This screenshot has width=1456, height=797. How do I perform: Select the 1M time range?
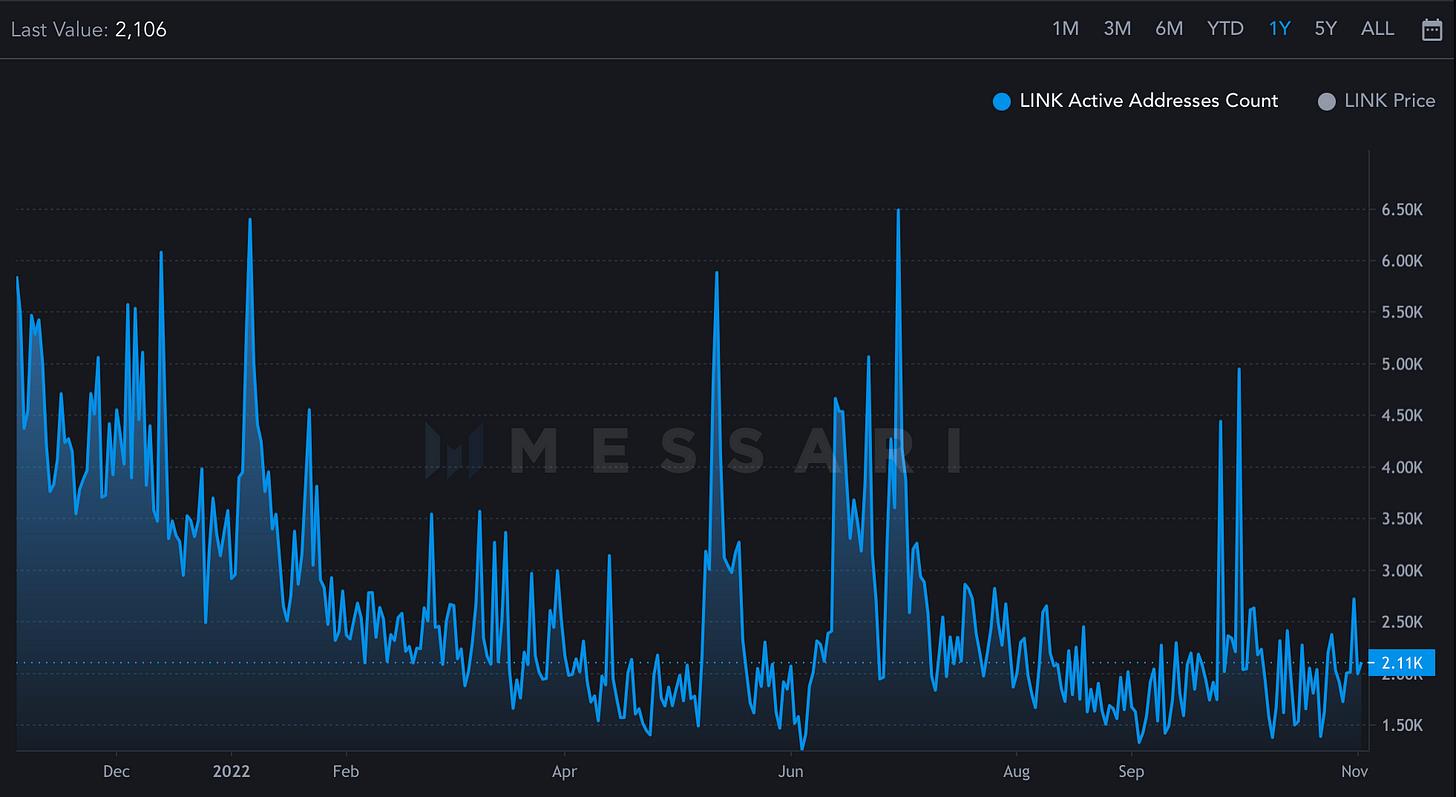coord(1065,29)
